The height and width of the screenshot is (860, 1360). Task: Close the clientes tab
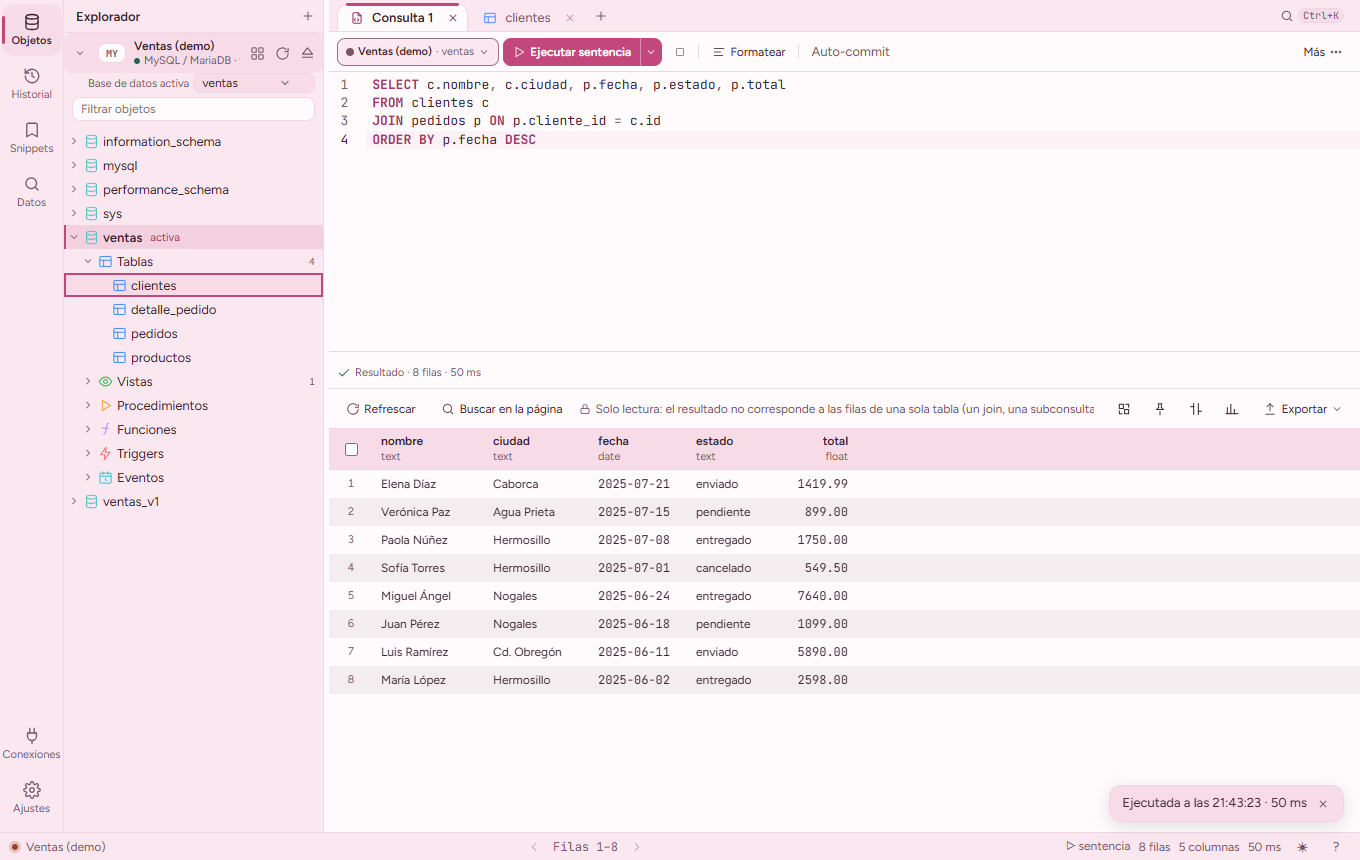570,18
